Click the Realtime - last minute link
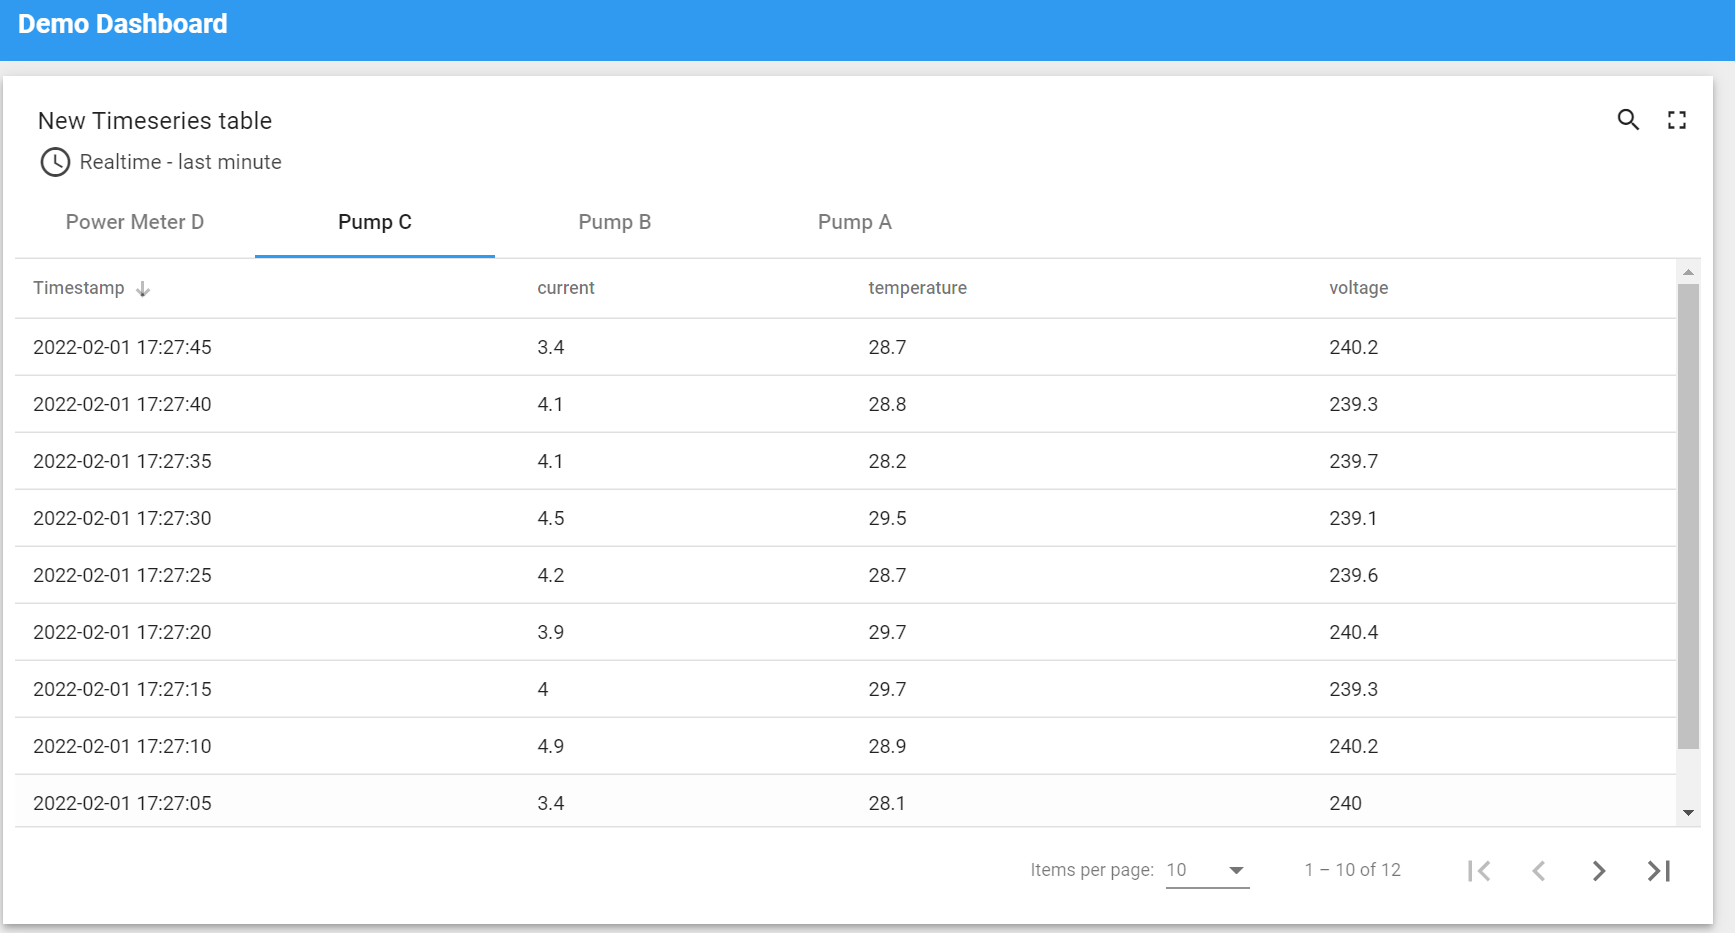Screen dimensions: 1735x933 click(x=180, y=162)
